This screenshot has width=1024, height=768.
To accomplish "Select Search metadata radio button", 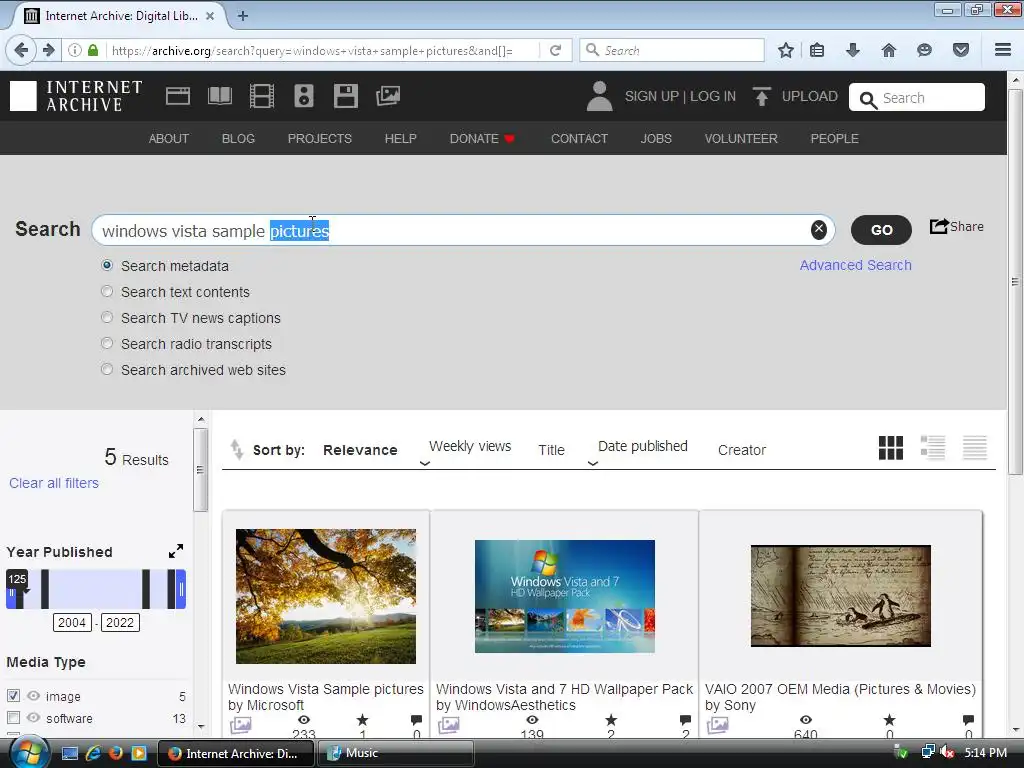I will (107, 266).
